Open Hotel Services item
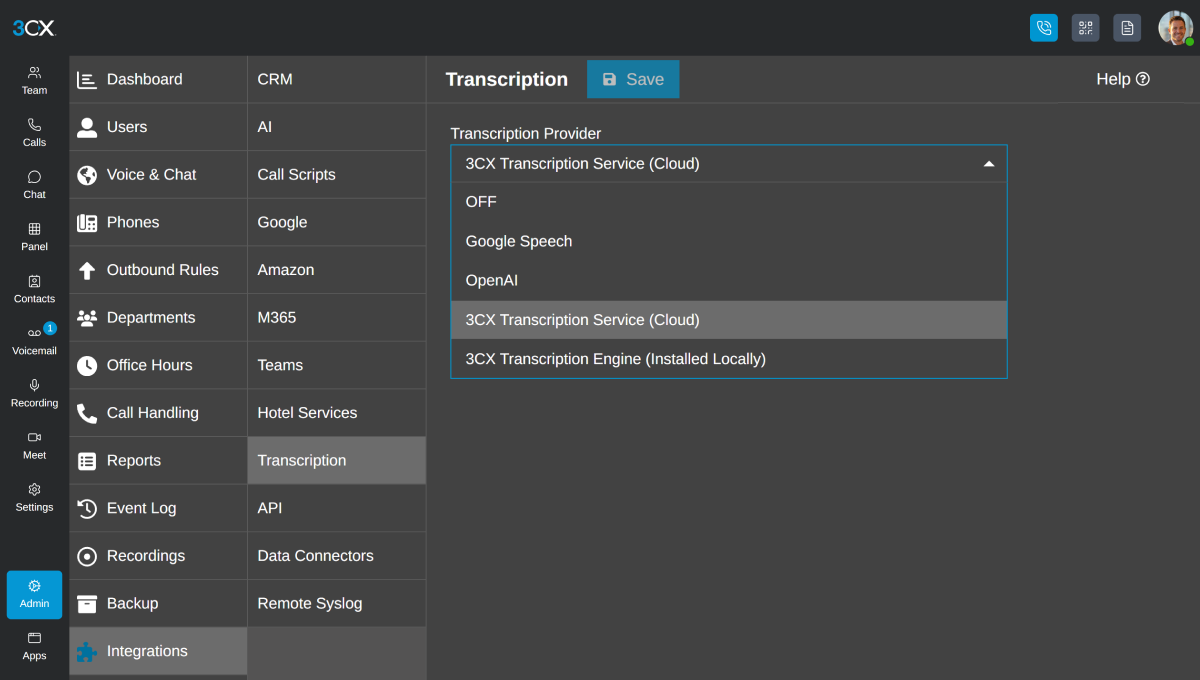 point(337,413)
